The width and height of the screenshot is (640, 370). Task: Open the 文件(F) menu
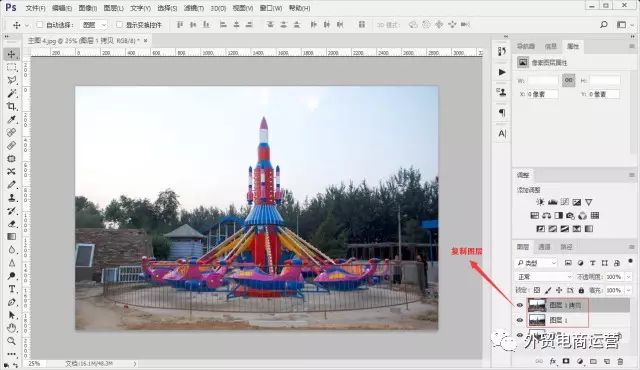coord(35,8)
